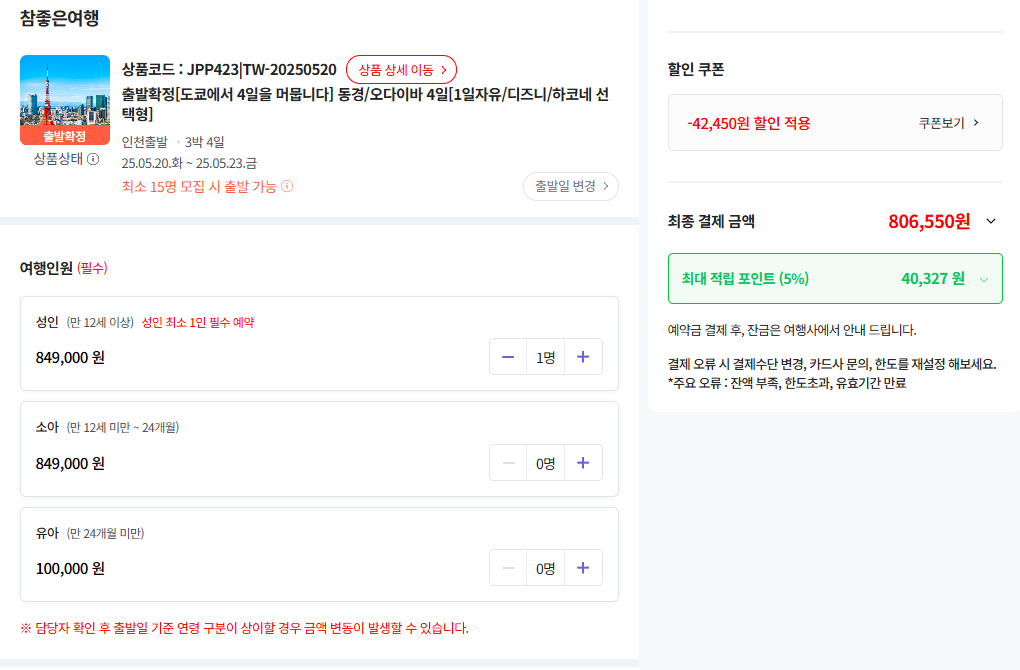Click the 40,327 원 points value
Screen dimensions: 1020x670
click(933, 278)
